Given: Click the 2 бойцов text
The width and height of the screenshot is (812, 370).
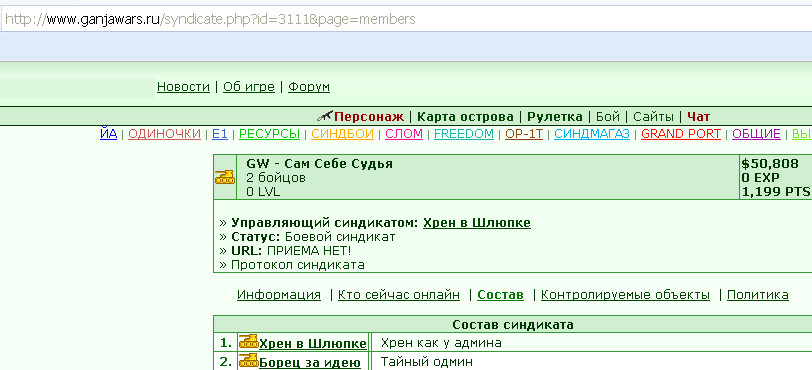Looking at the screenshot, I should coord(276,178).
